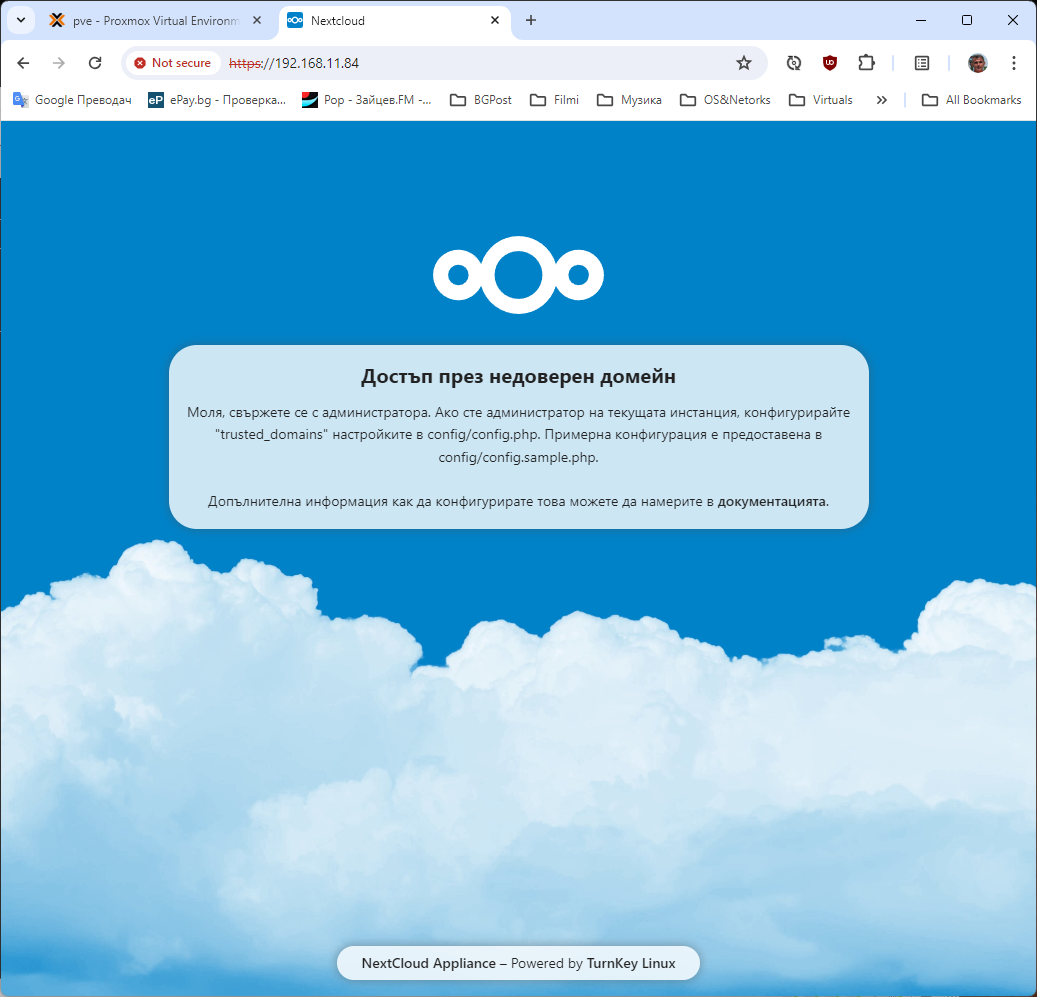Open the Chrome three-dot menu
Viewport: 1037px width, 997px height.
pyautogui.click(x=1014, y=63)
